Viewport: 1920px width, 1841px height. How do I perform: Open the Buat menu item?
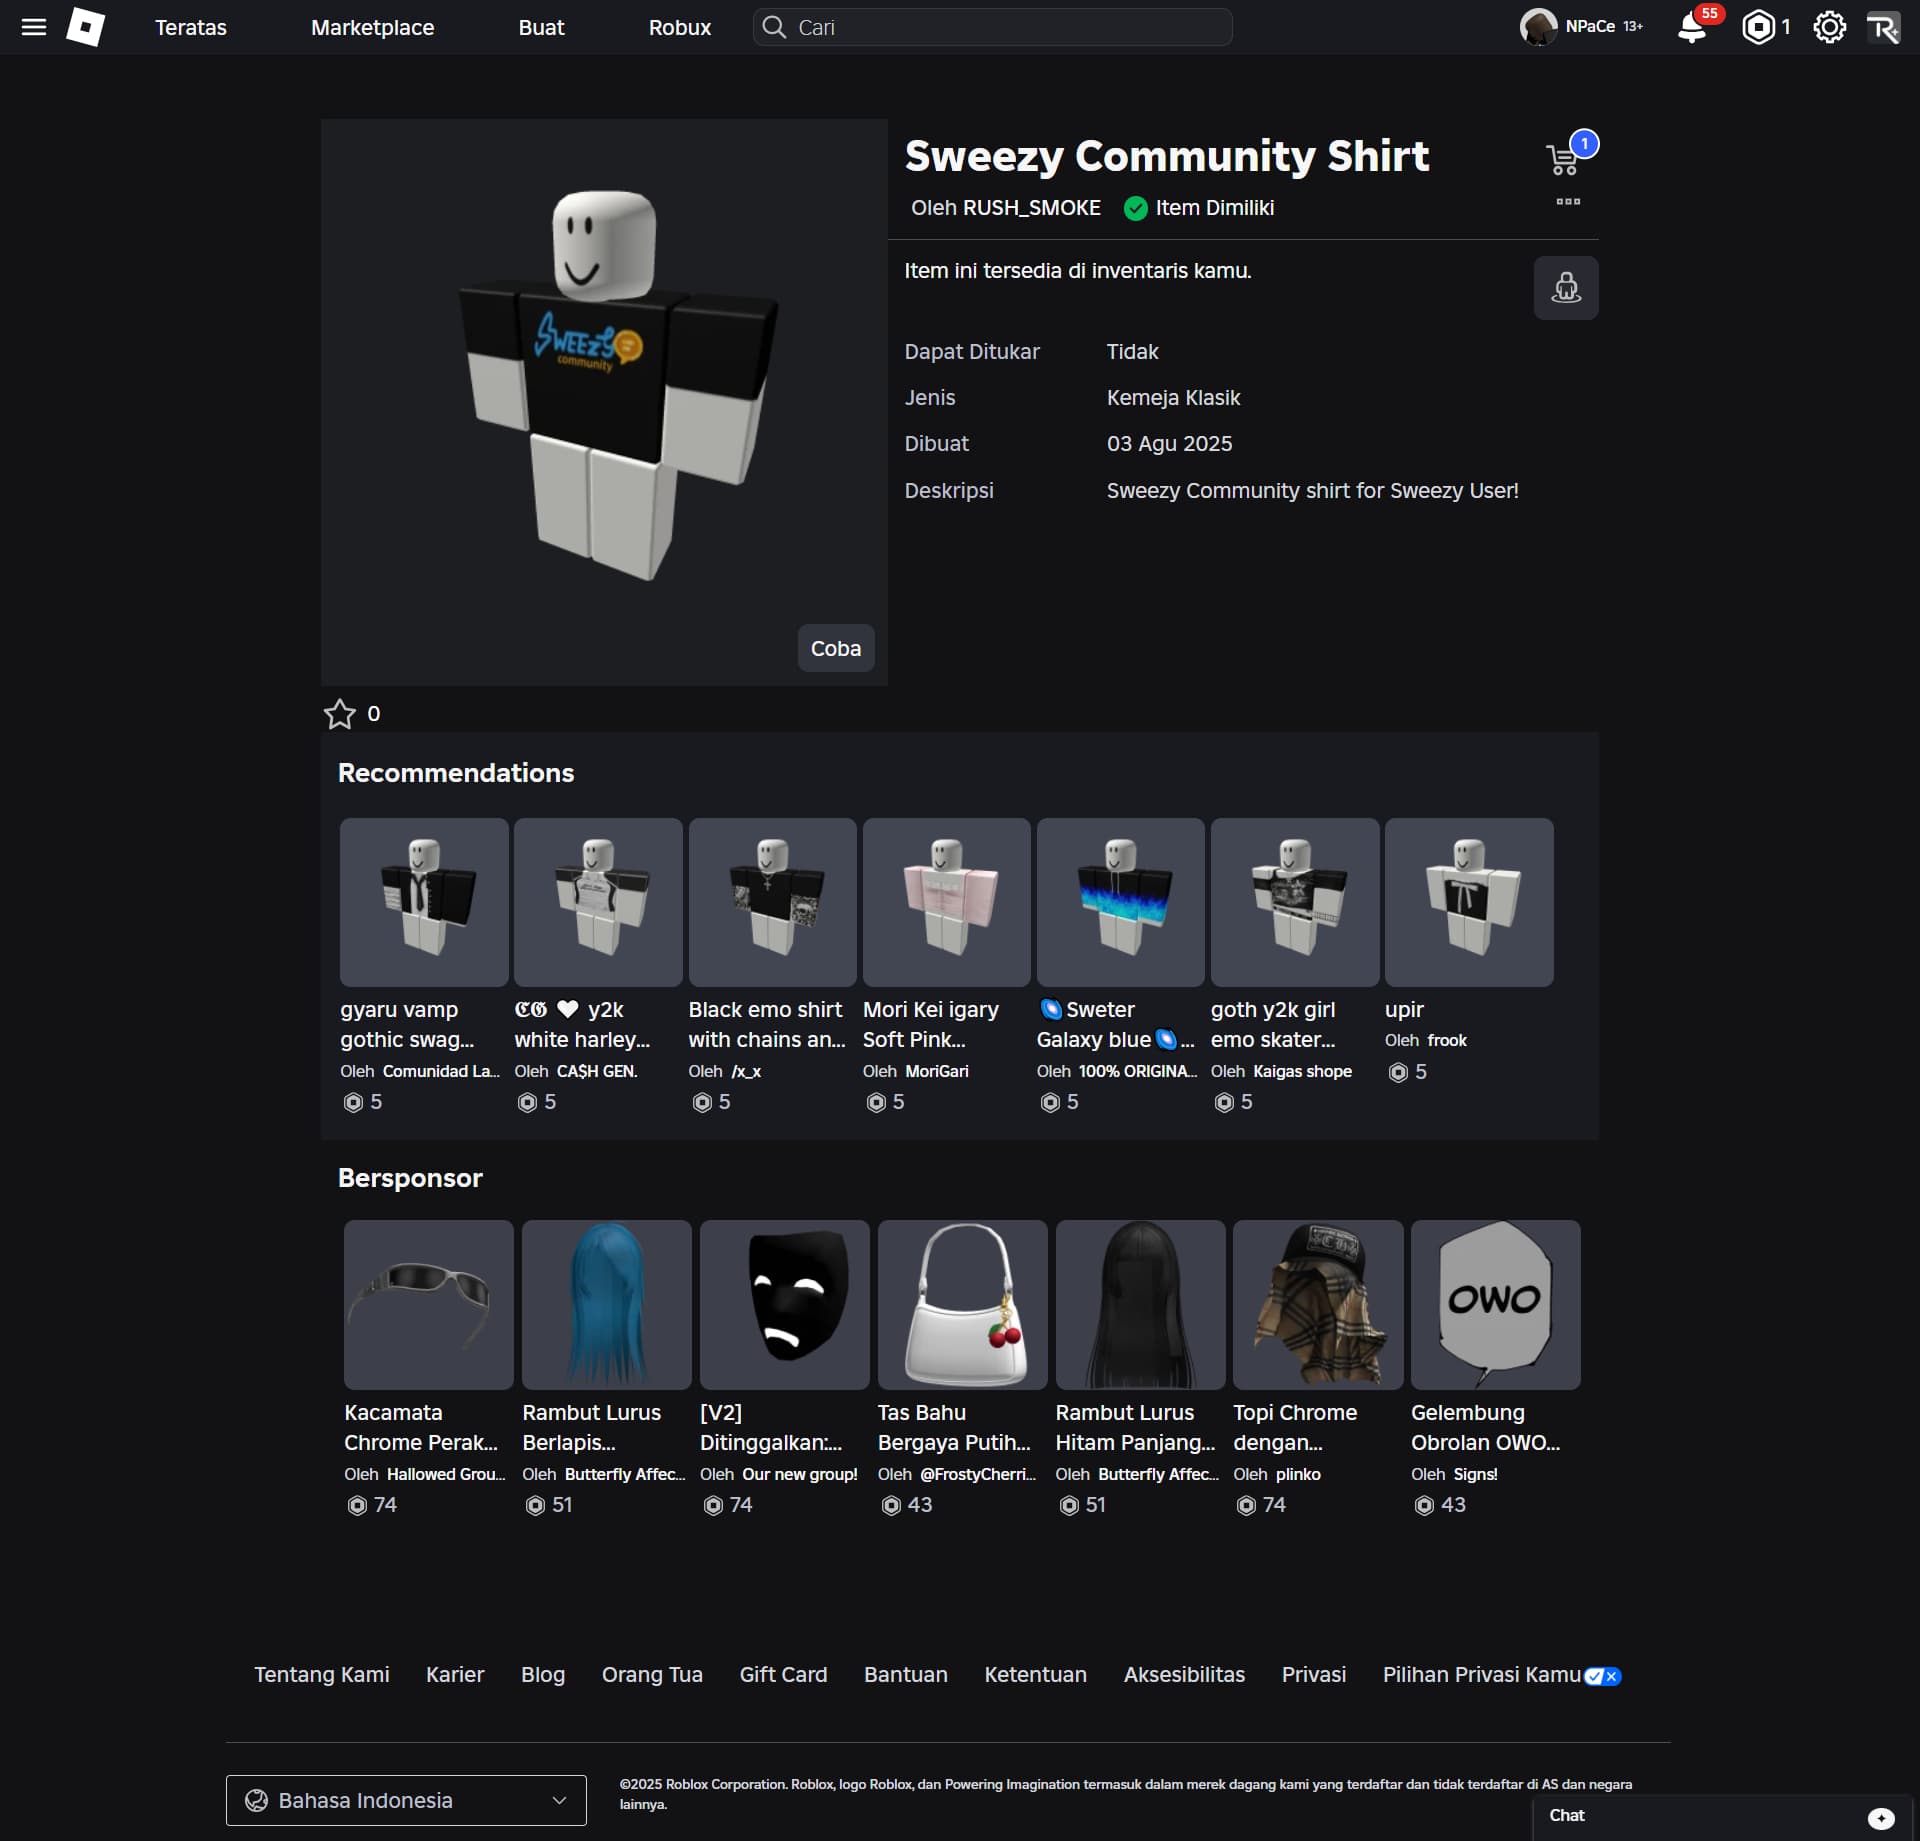[541, 27]
